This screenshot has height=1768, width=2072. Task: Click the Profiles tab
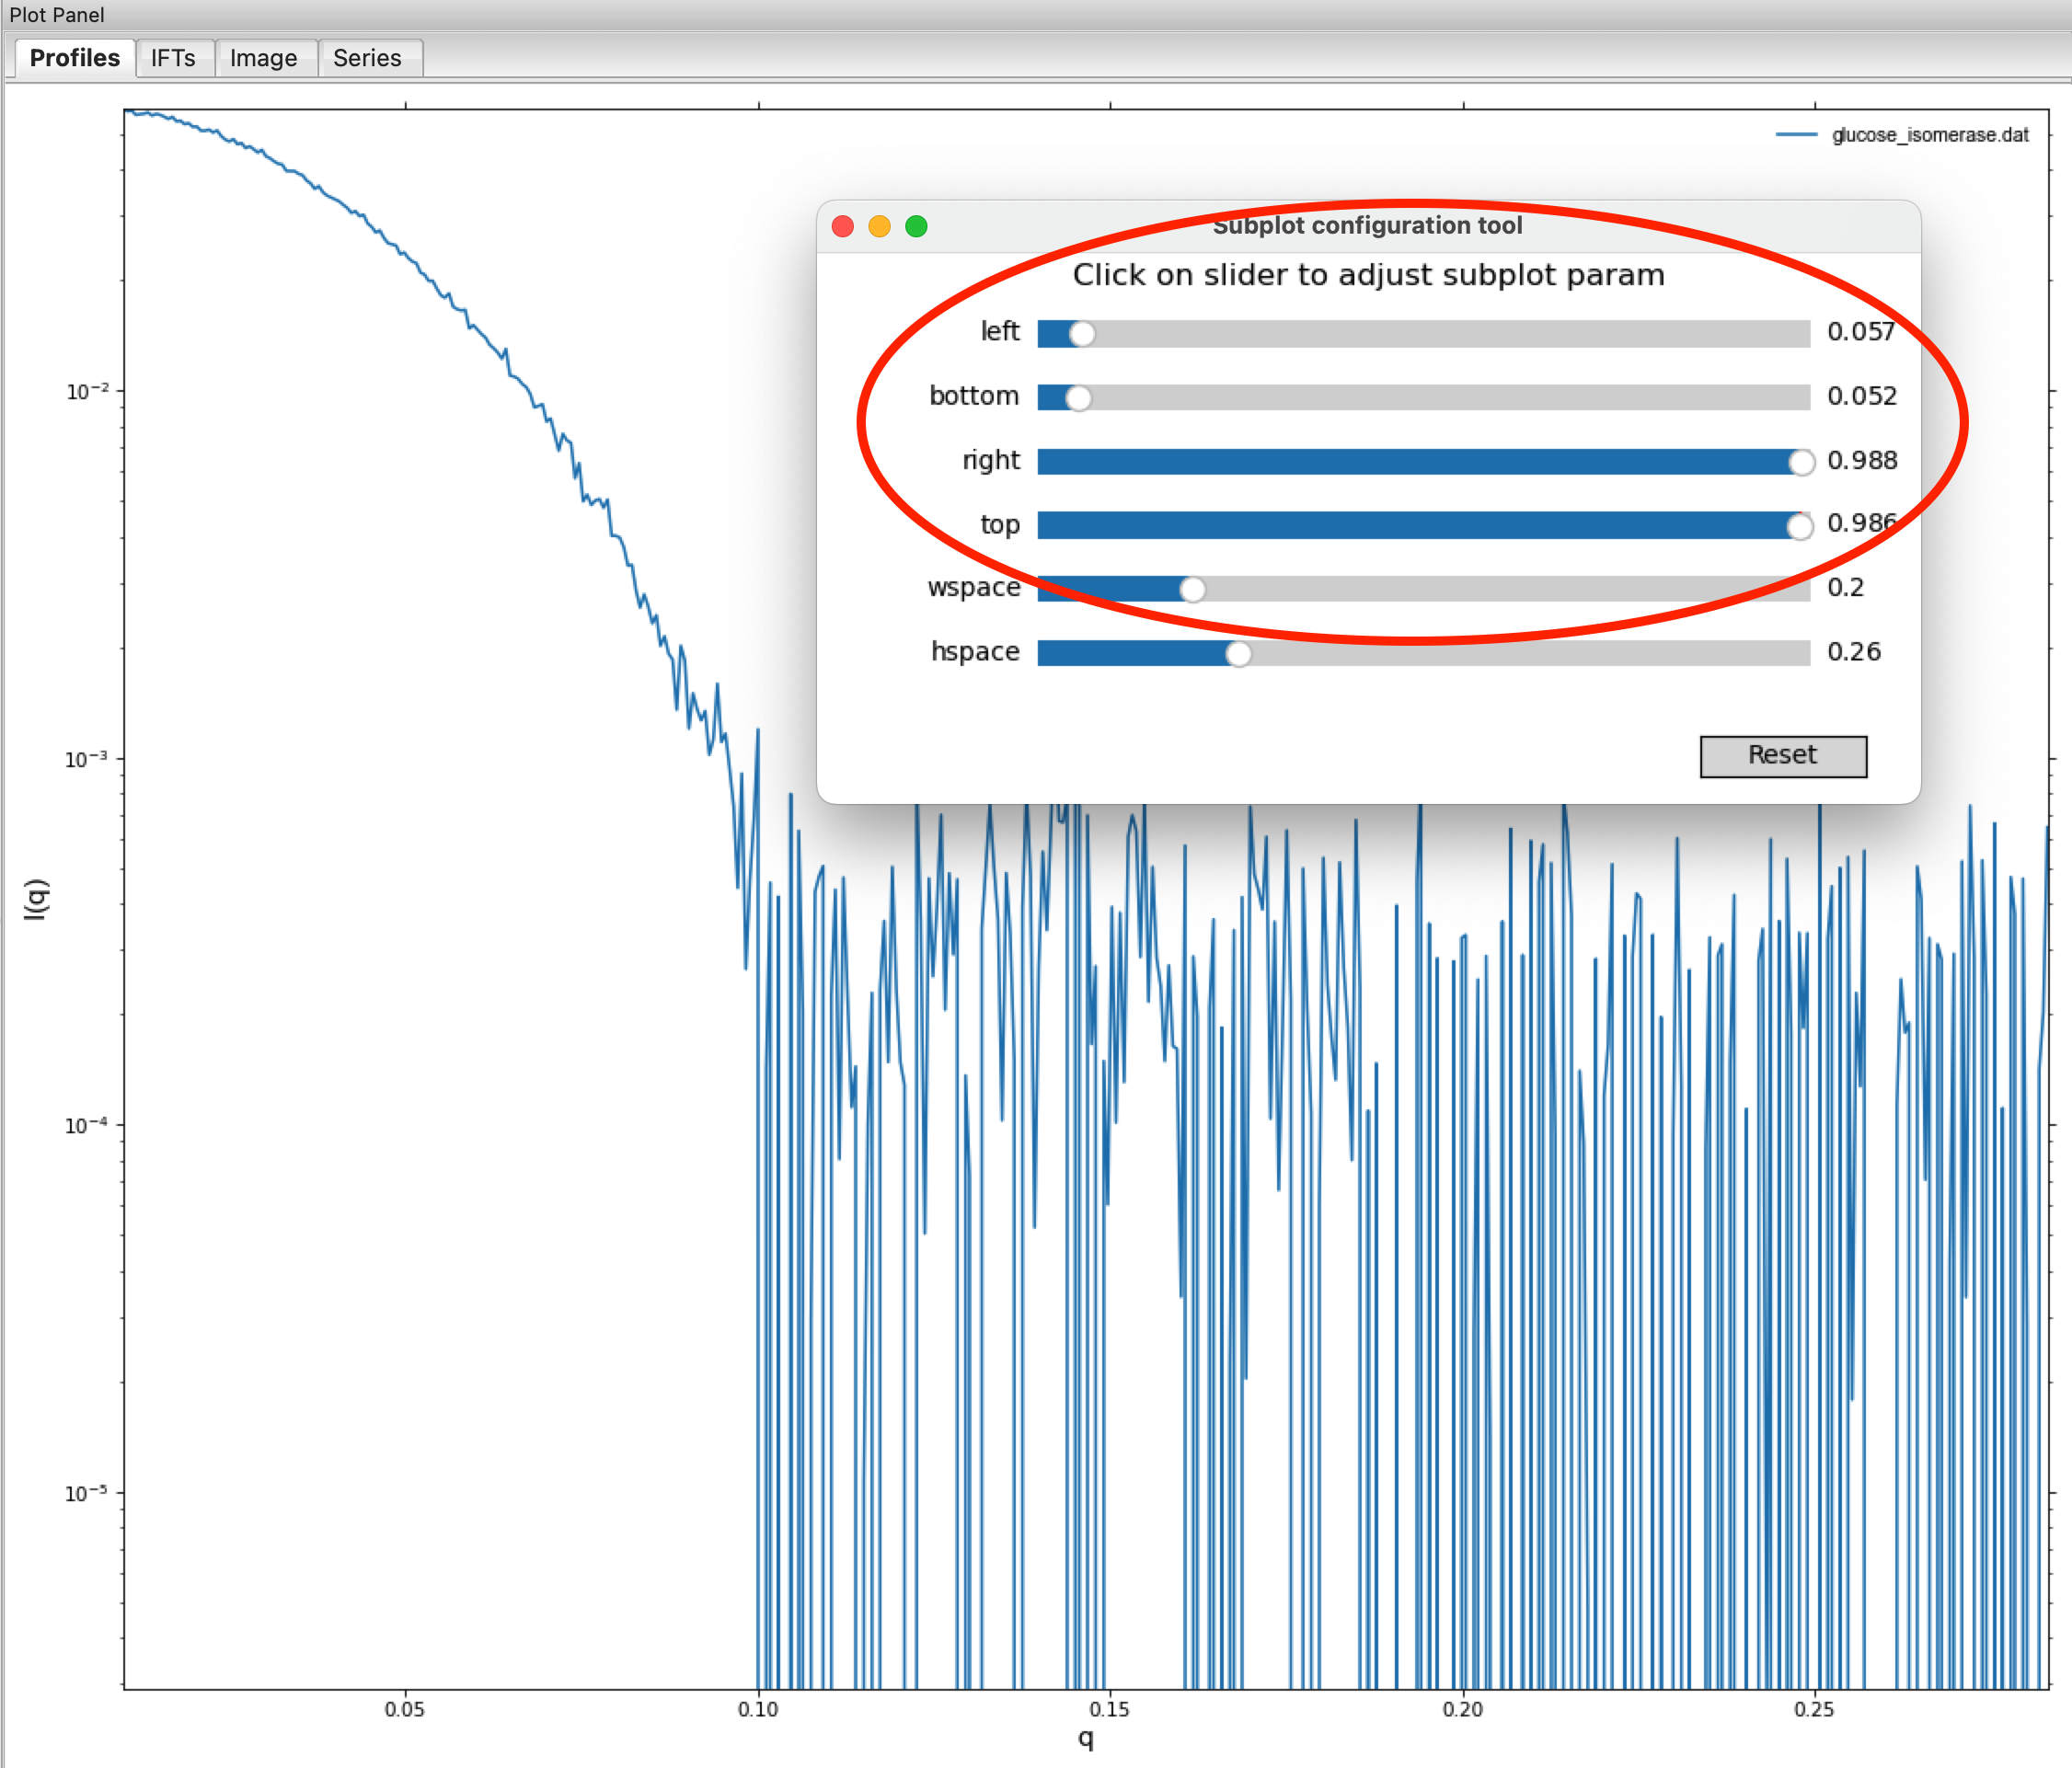(75, 58)
